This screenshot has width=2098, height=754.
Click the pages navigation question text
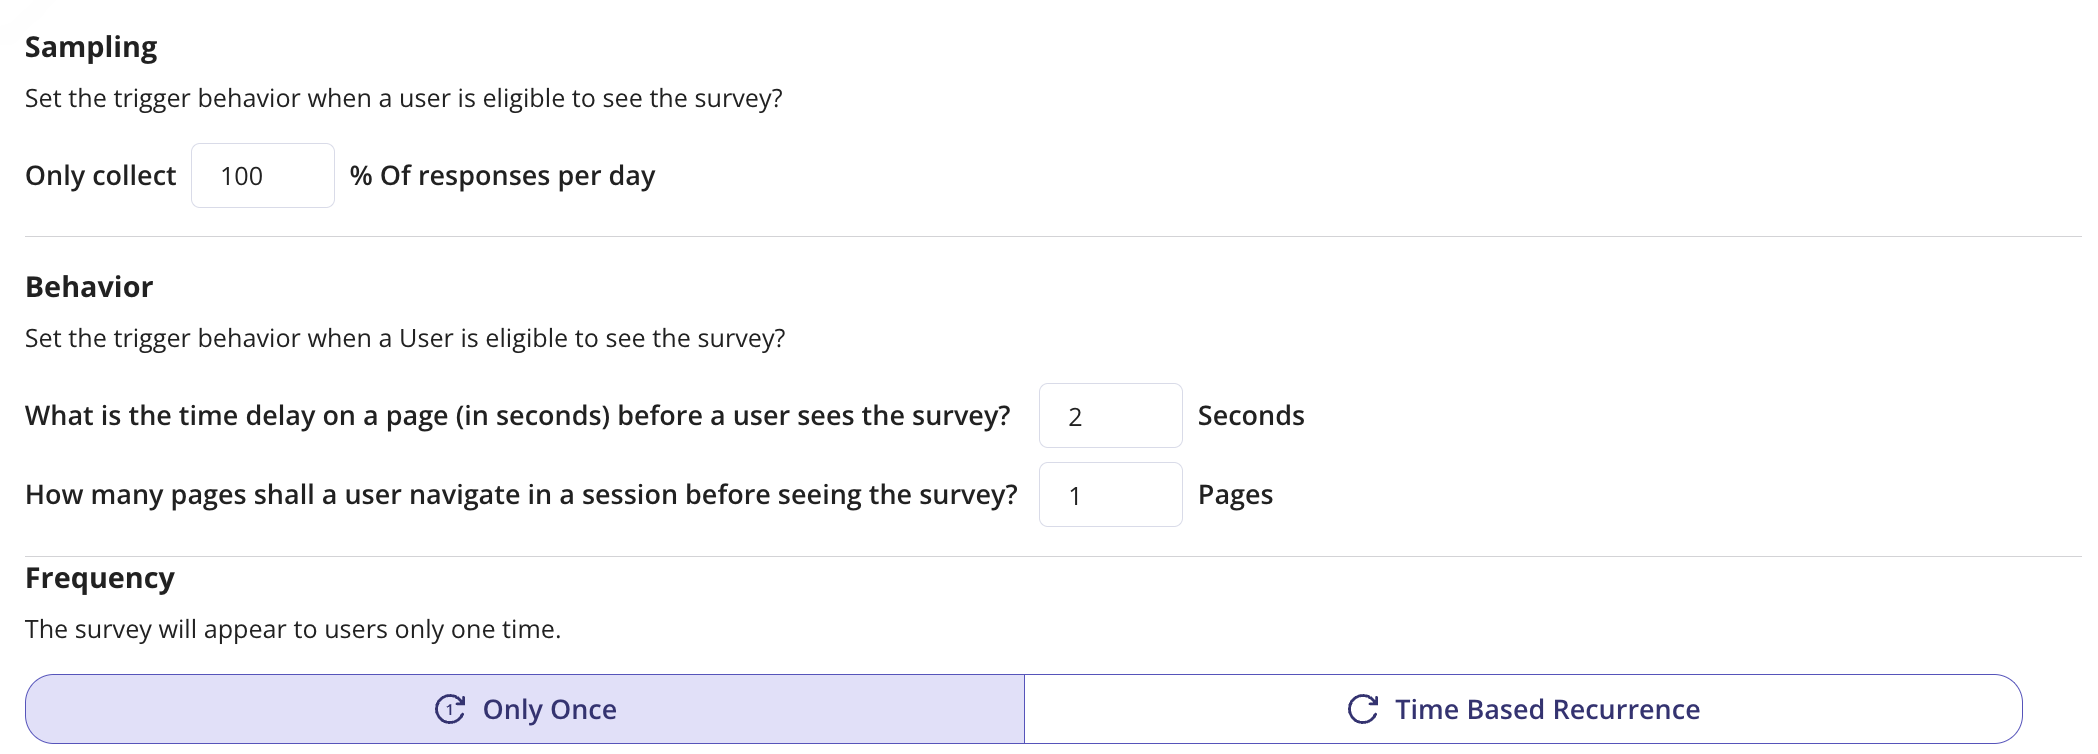click(521, 495)
